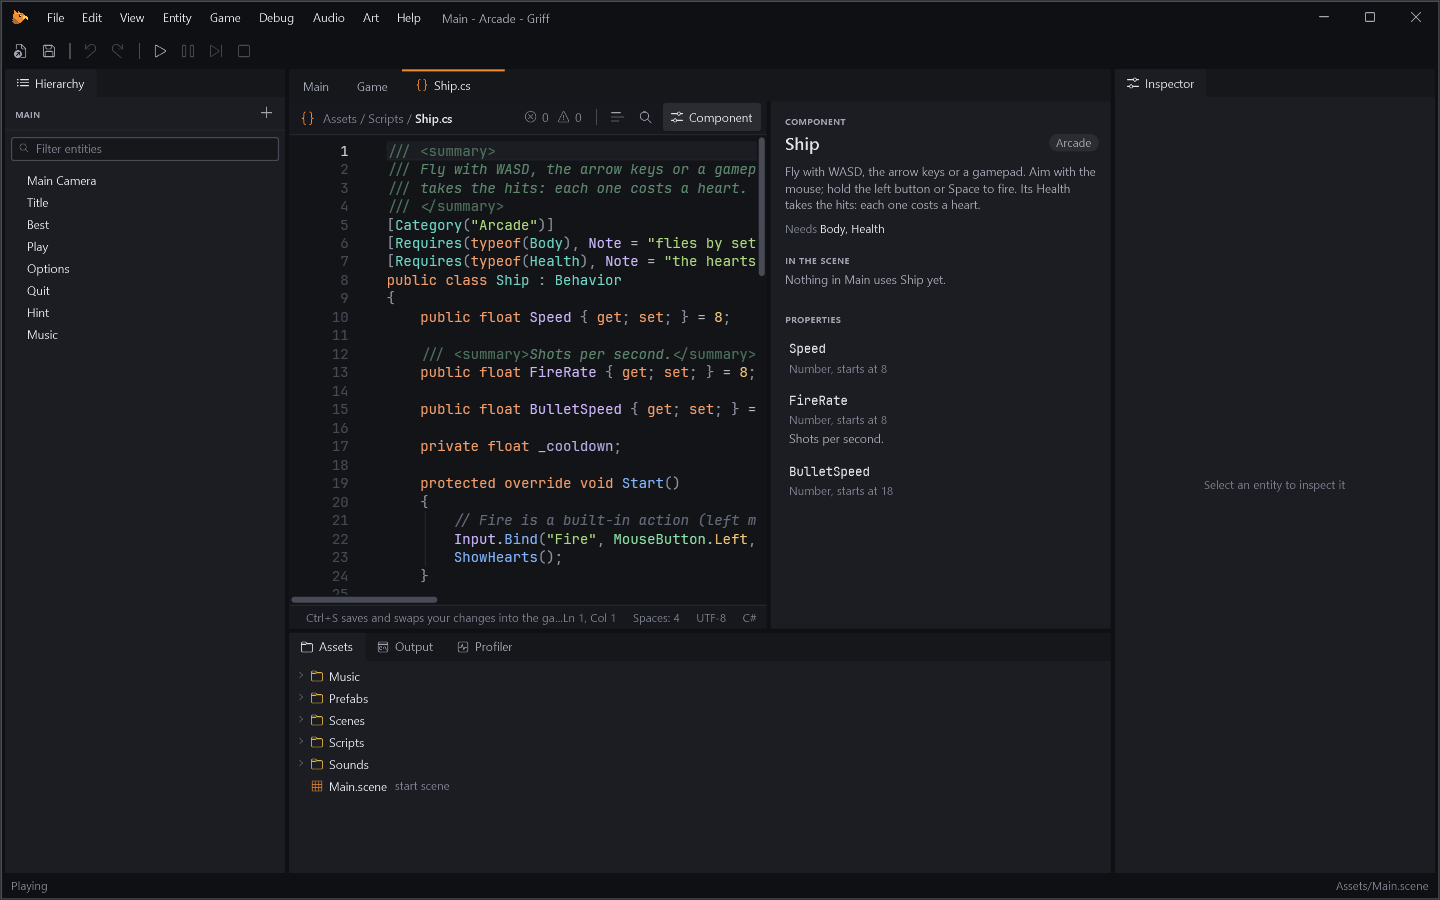This screenshot has height=900, width=1440.
Task: Click the UTF-8 encoding status entry
Action: point(711,618)
